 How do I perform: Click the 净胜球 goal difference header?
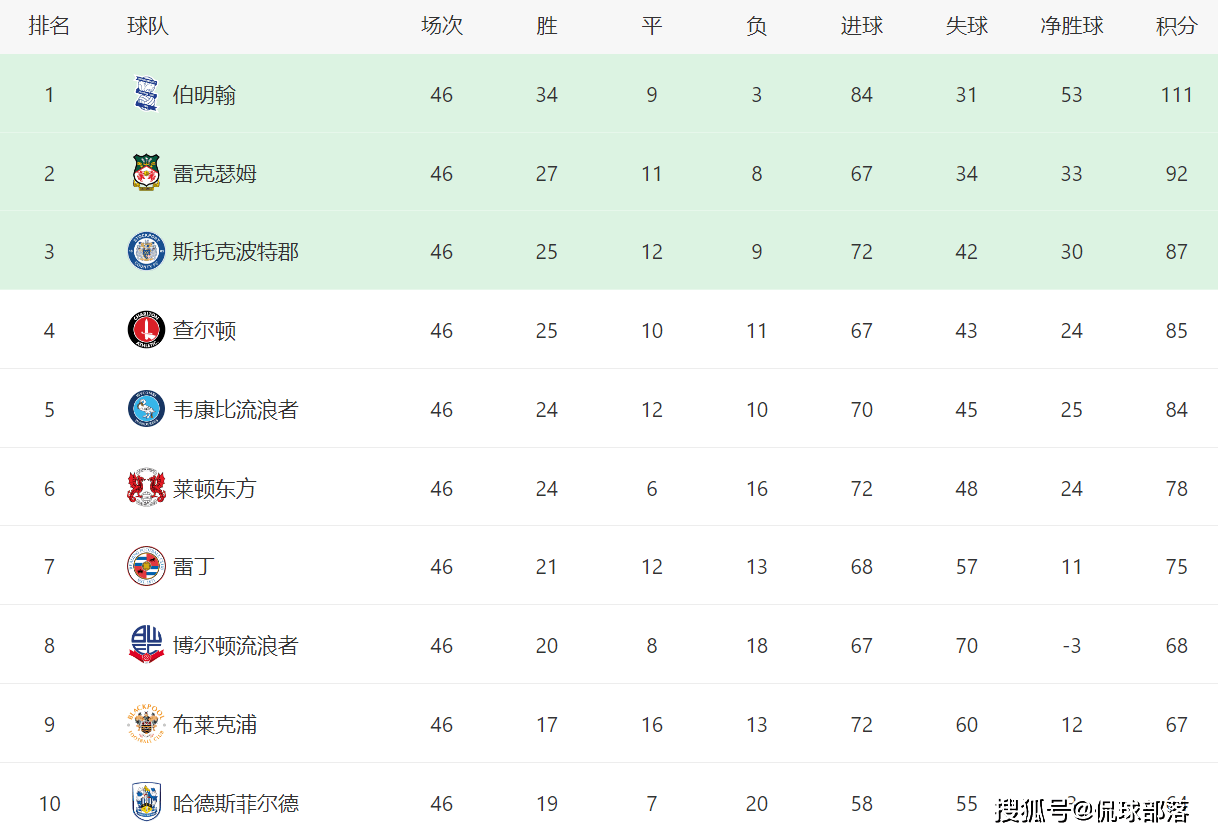[x=1071, y=26]
